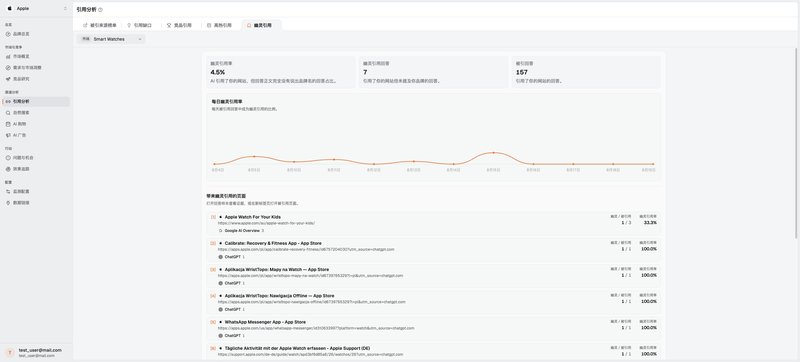Viewport: 800px width, 362px height.
Task: Click the megaphone icon for AI 广告
Action: coord(8,135)
